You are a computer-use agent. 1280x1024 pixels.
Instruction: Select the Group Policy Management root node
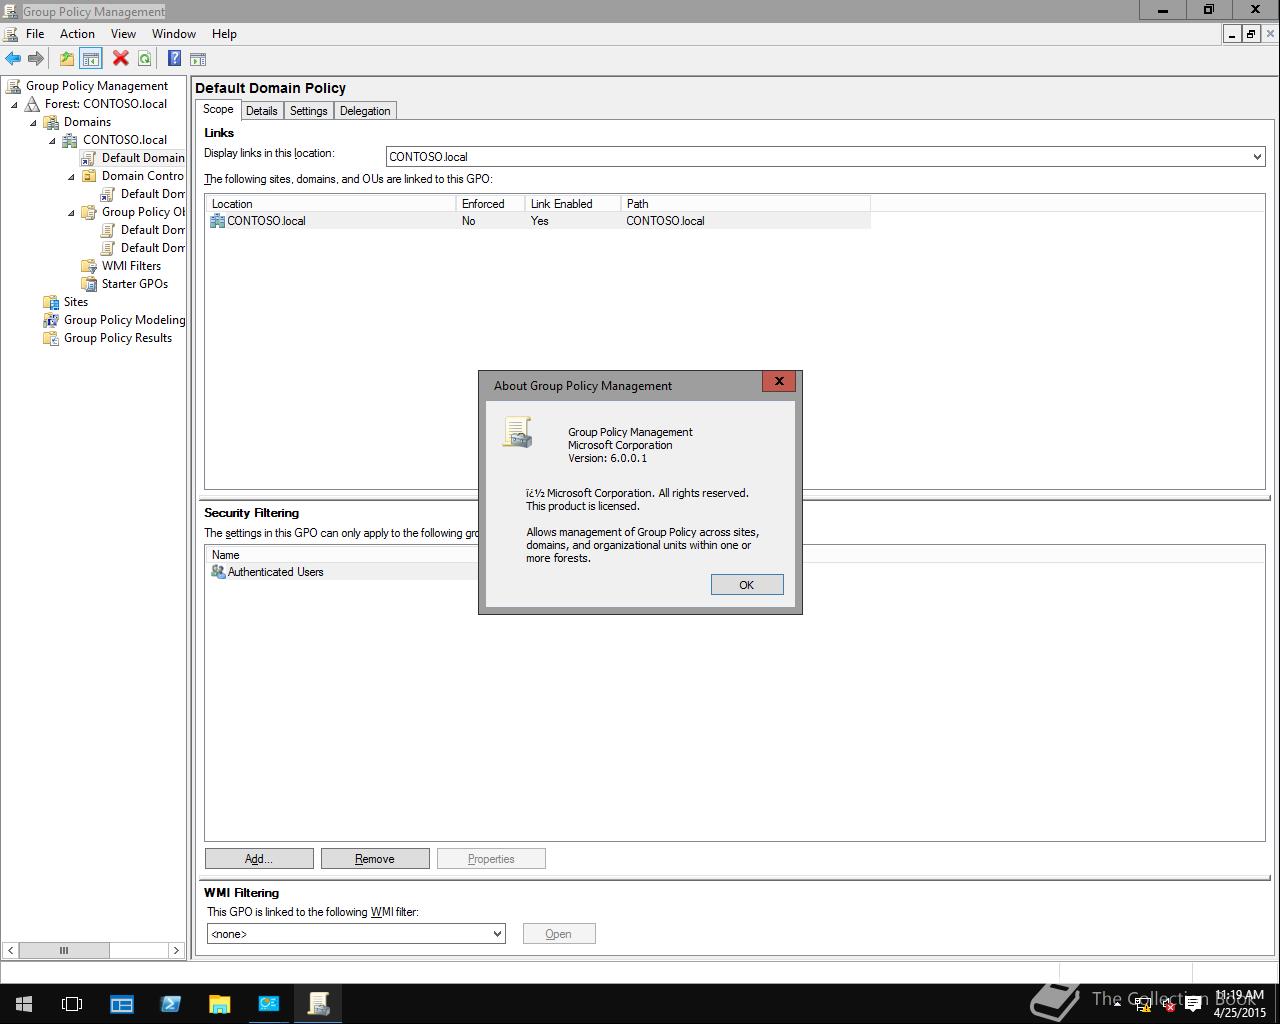[x=97, y=86]
